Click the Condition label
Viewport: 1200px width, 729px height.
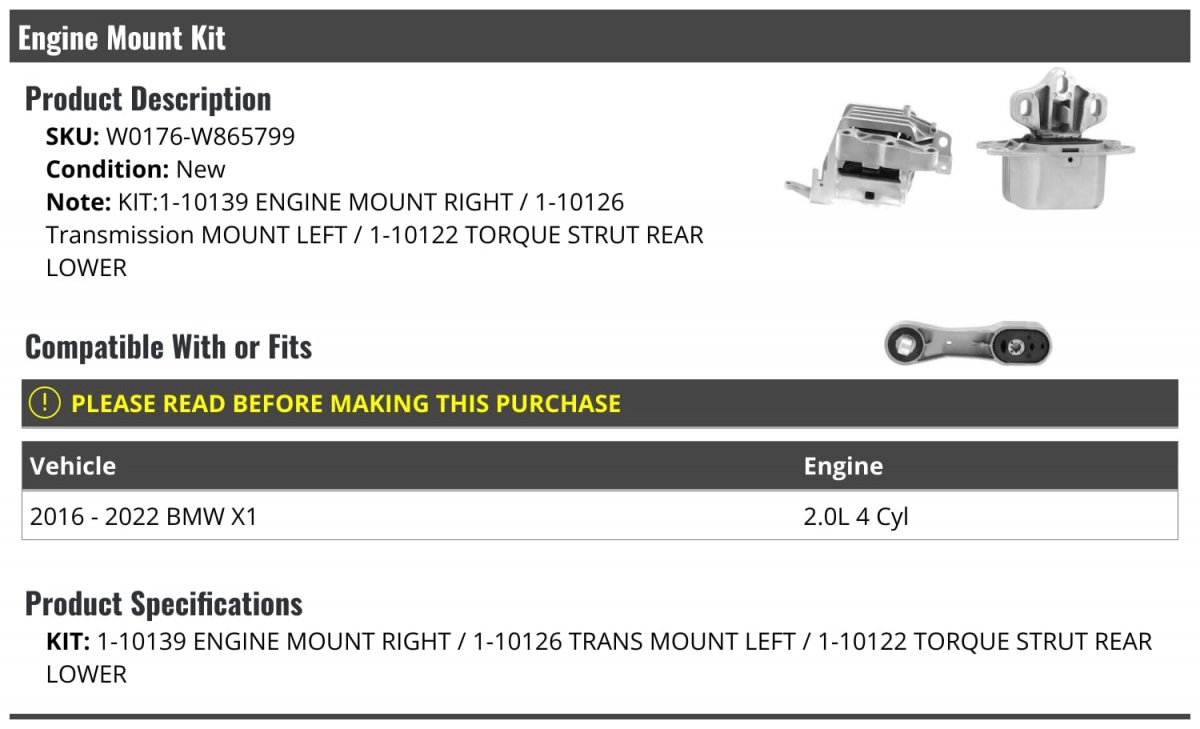108,170
